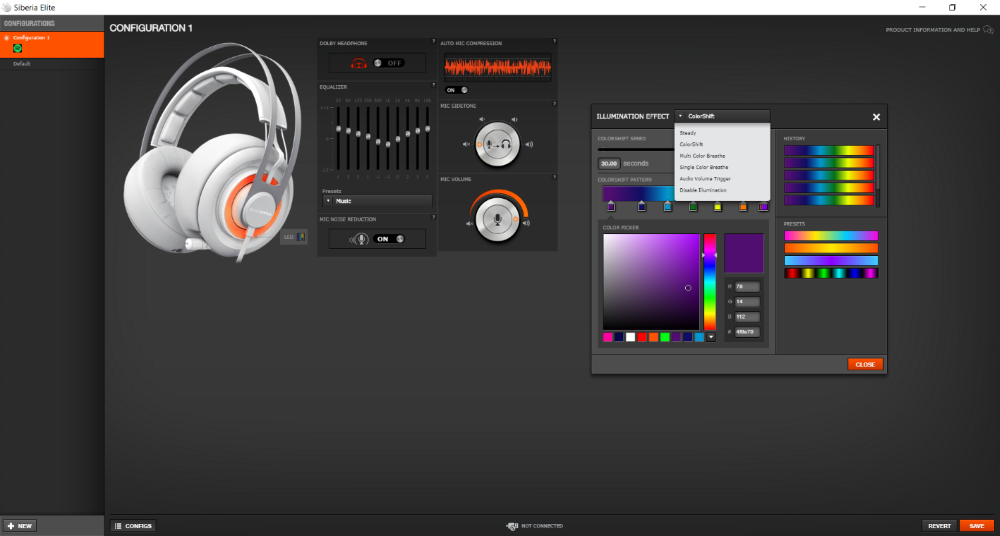
Task: Click the History list scrollbar
Action: [878, 175]
